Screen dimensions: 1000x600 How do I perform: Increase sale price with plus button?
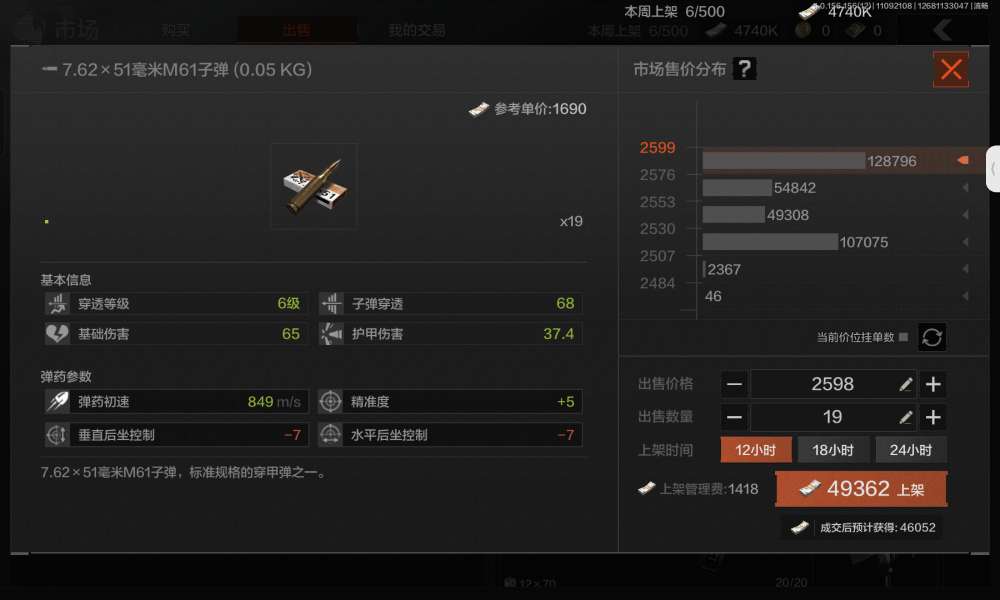pos(933,384)
